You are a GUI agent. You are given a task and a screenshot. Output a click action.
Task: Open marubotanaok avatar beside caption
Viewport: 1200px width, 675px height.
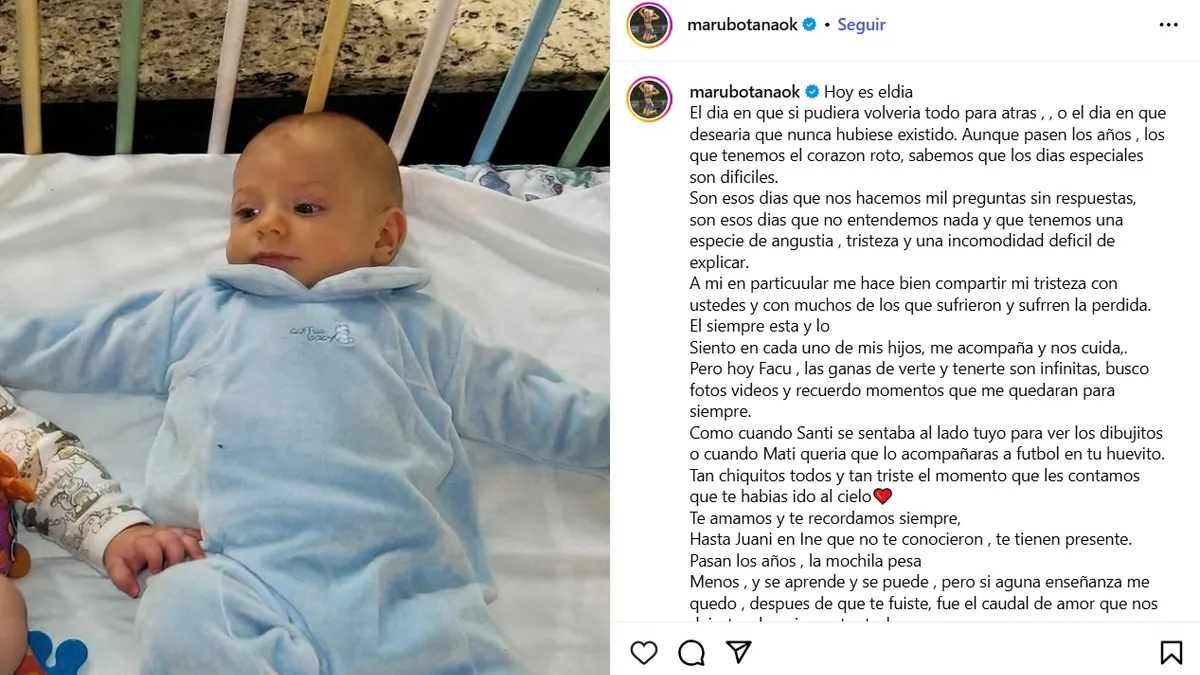coord(649,99)
